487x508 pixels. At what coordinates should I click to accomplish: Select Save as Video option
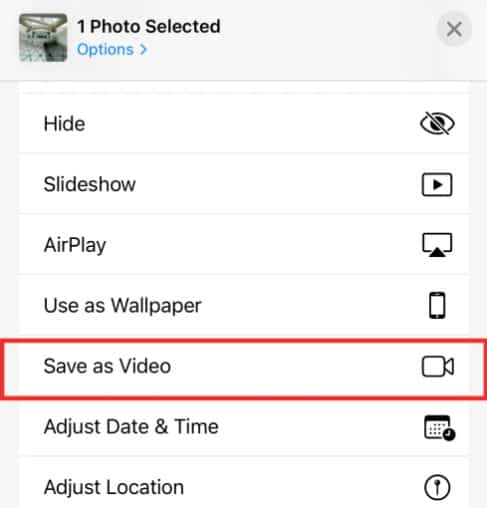[x=244, y=366]
